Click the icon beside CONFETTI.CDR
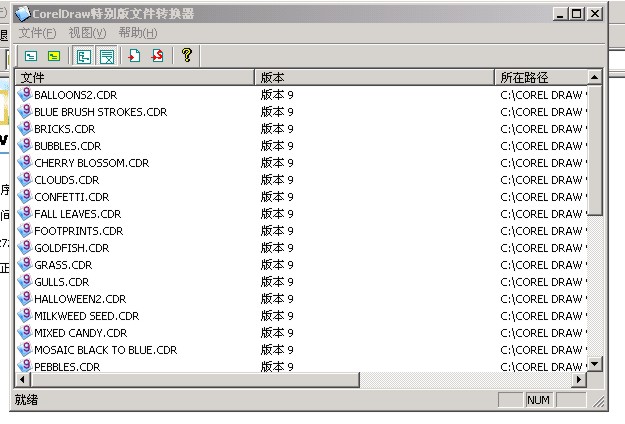The width and height of the screenshot is (625, 424). 25,196
